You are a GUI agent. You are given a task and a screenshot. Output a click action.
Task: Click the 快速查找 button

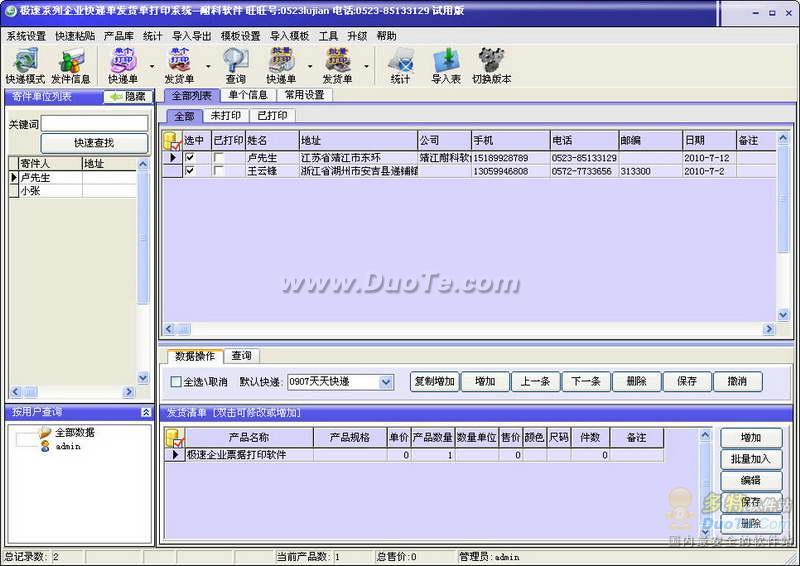(x=94, y=143)
